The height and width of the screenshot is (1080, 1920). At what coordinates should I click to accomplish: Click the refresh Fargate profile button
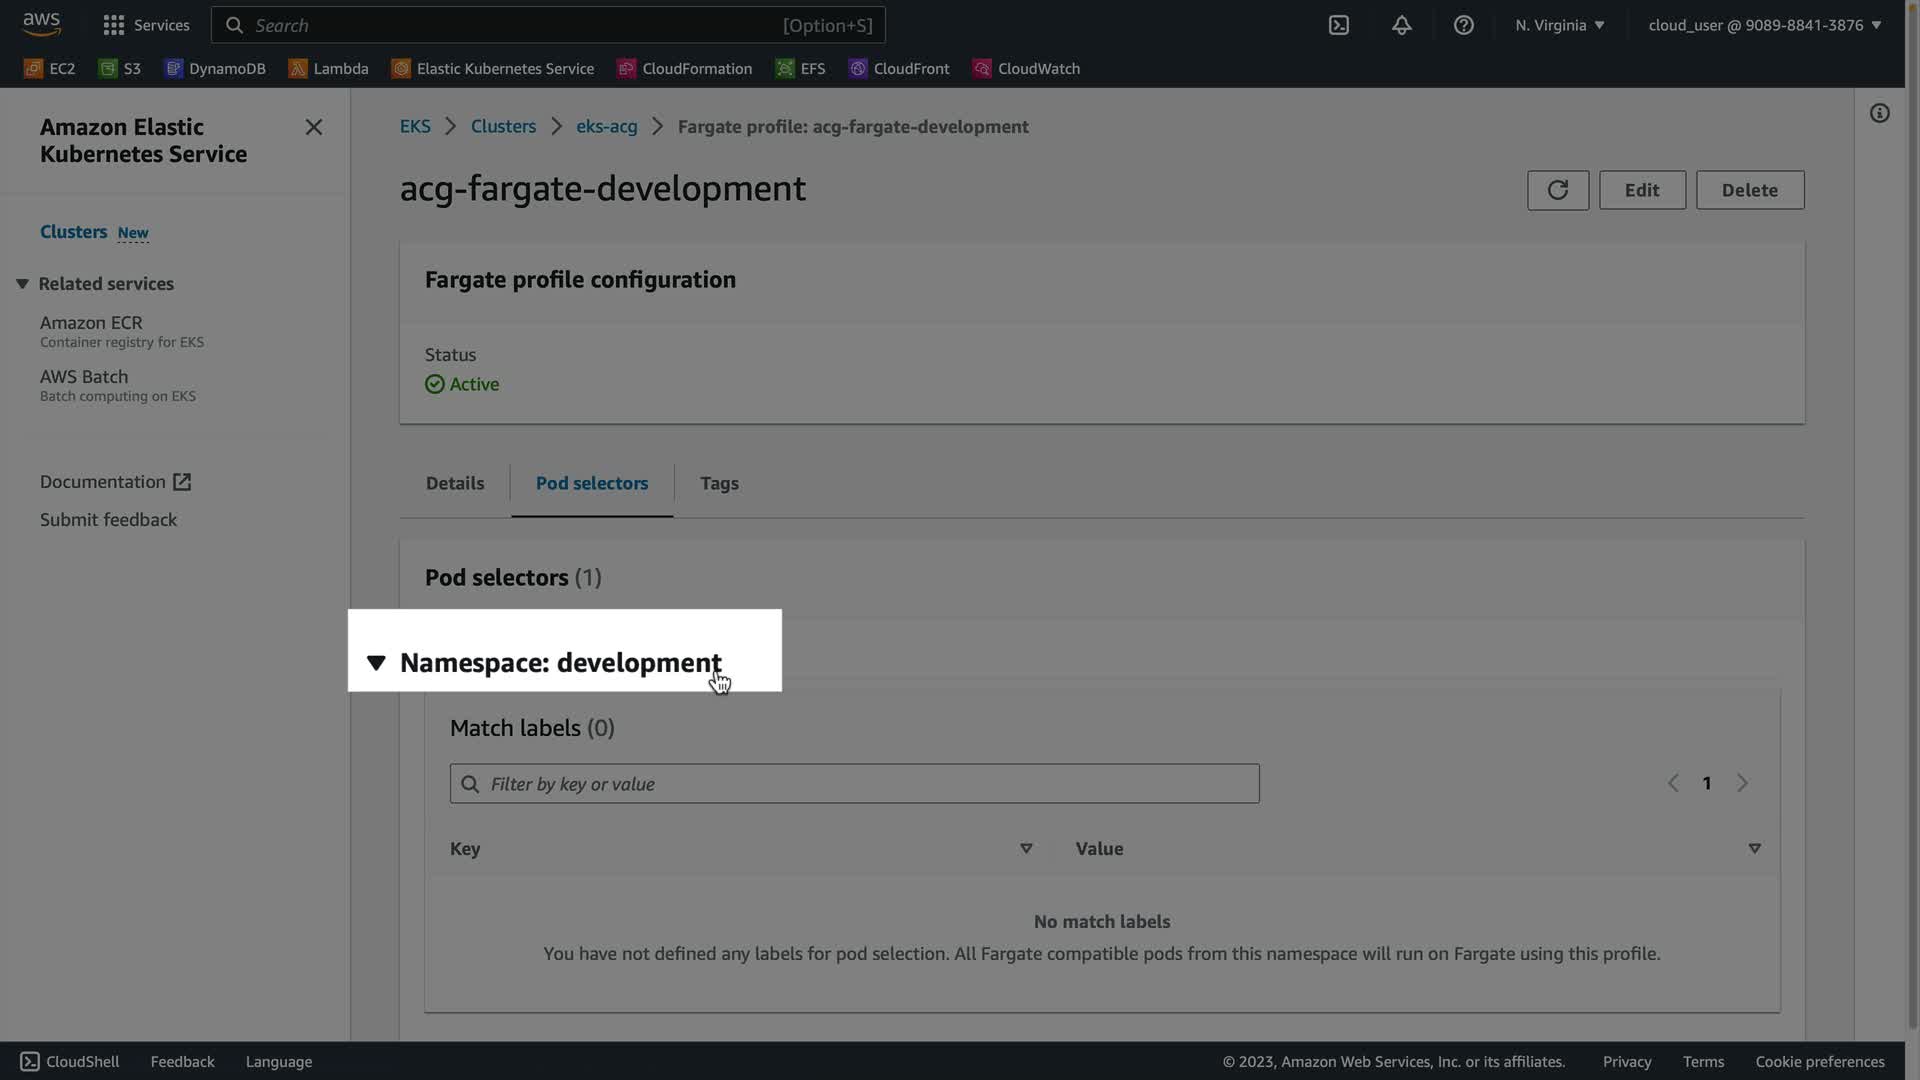click(x=1557, y=190)
